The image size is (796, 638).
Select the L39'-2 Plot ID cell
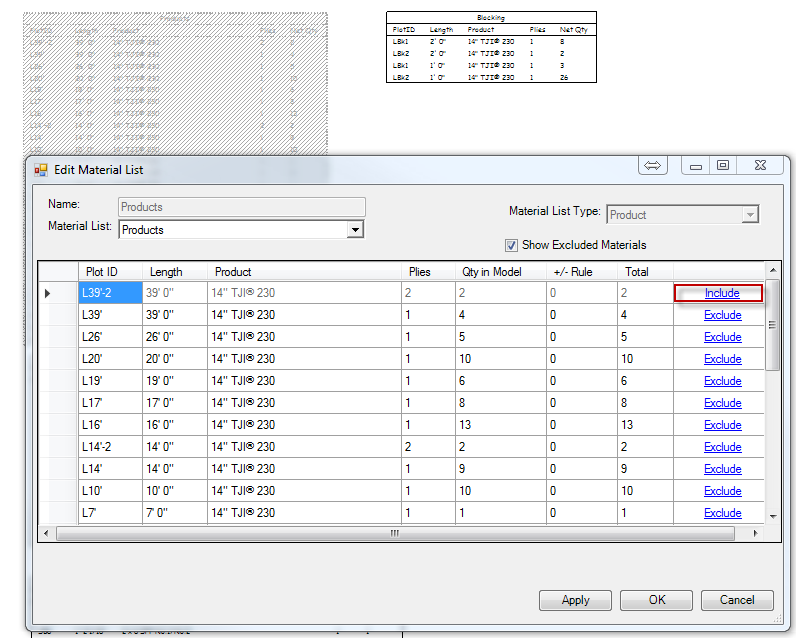coord(110,293)
